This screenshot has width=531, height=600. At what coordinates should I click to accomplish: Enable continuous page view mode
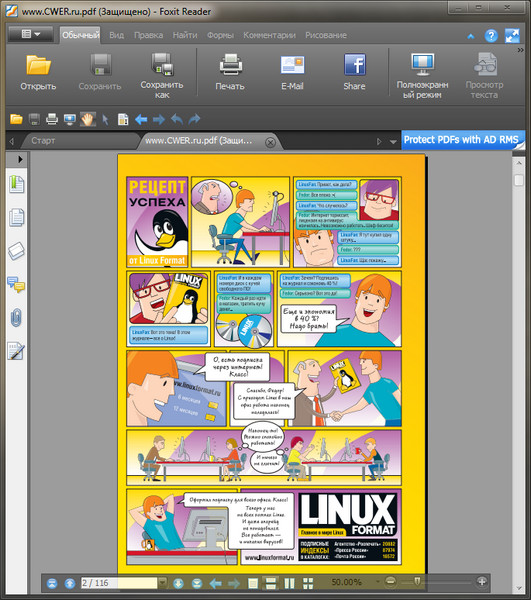[271, 583]
